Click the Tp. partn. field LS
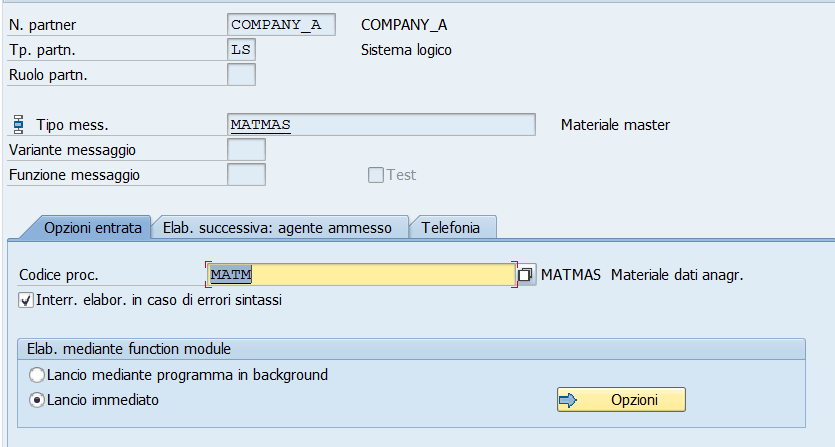Image resolution: width=835 pixels, height=447 pixels. click(241, 50)
